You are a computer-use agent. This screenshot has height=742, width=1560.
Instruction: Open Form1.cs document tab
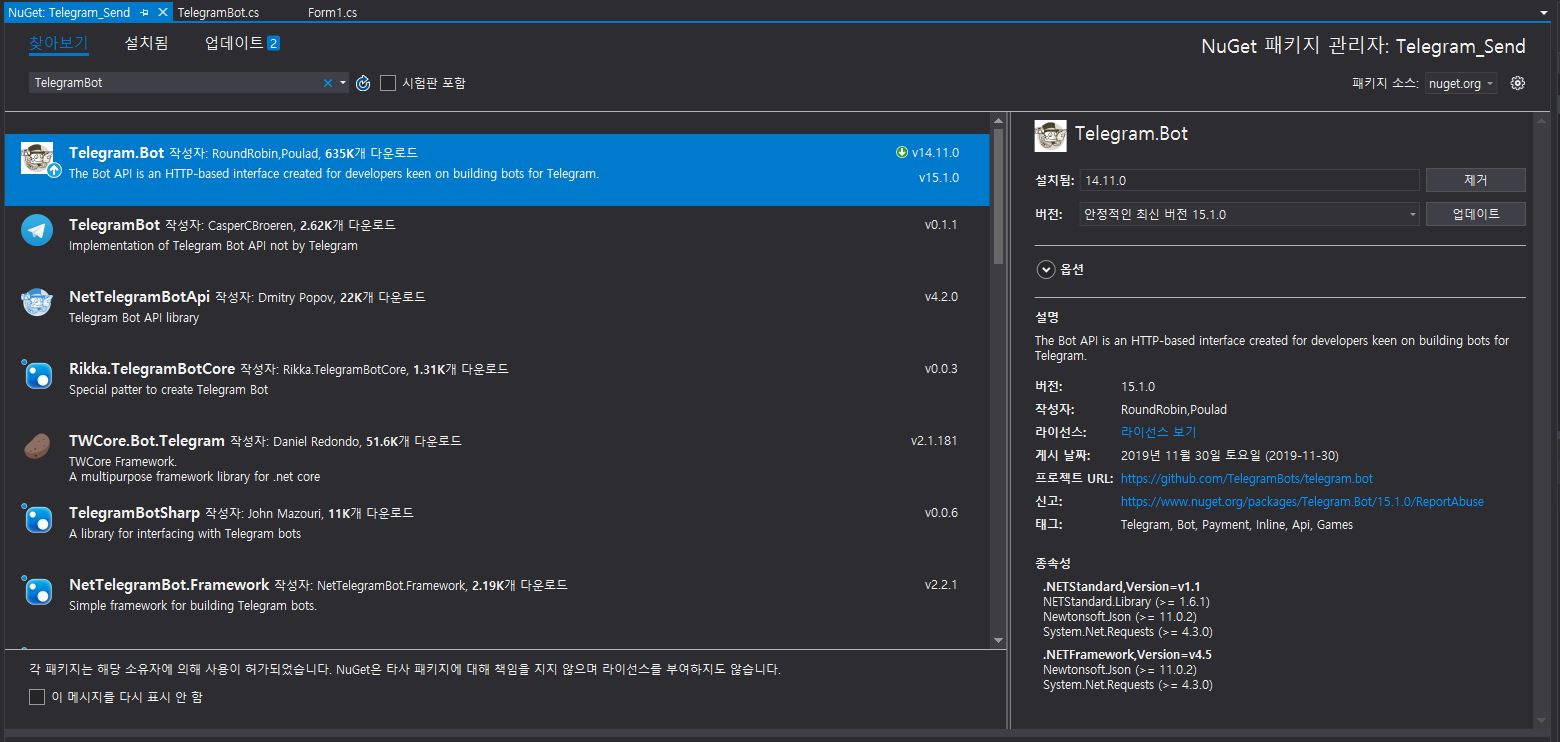pyautogui.click(x=332, y=13)
